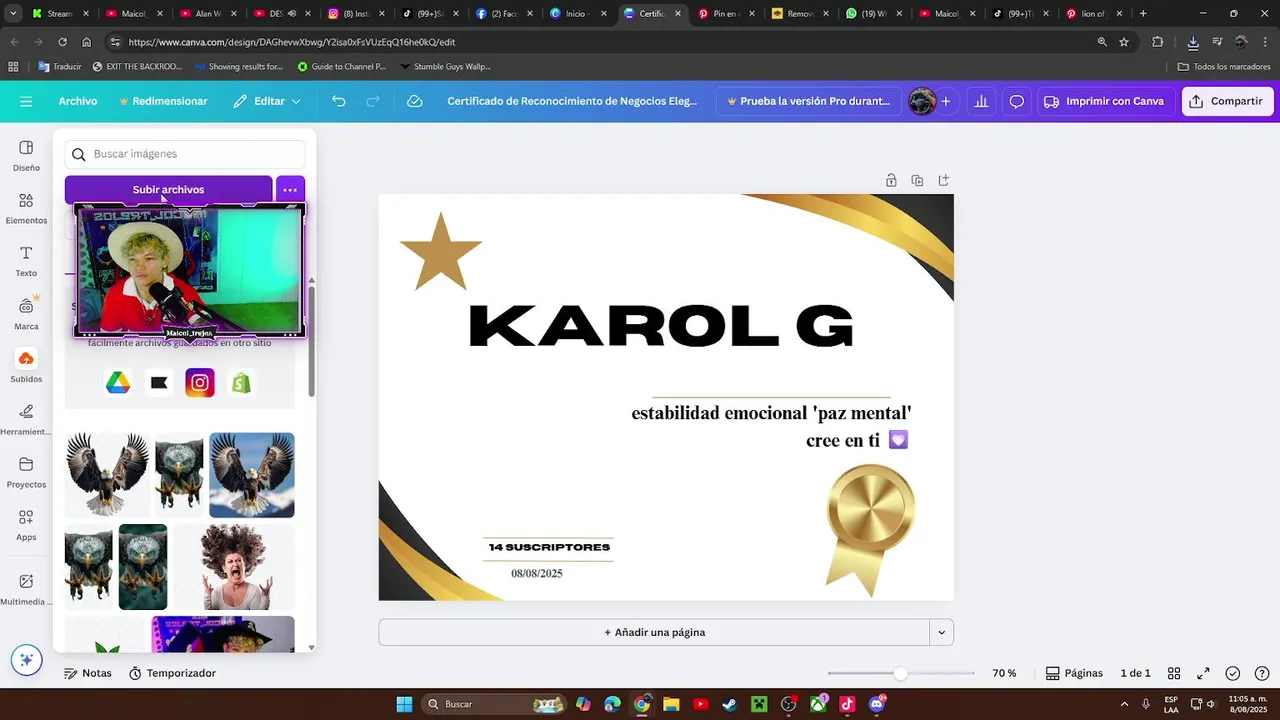This screenshot has width=1280, height=720.
Task: Select the blue sky eagle image thumbnail
Action: 252,475
